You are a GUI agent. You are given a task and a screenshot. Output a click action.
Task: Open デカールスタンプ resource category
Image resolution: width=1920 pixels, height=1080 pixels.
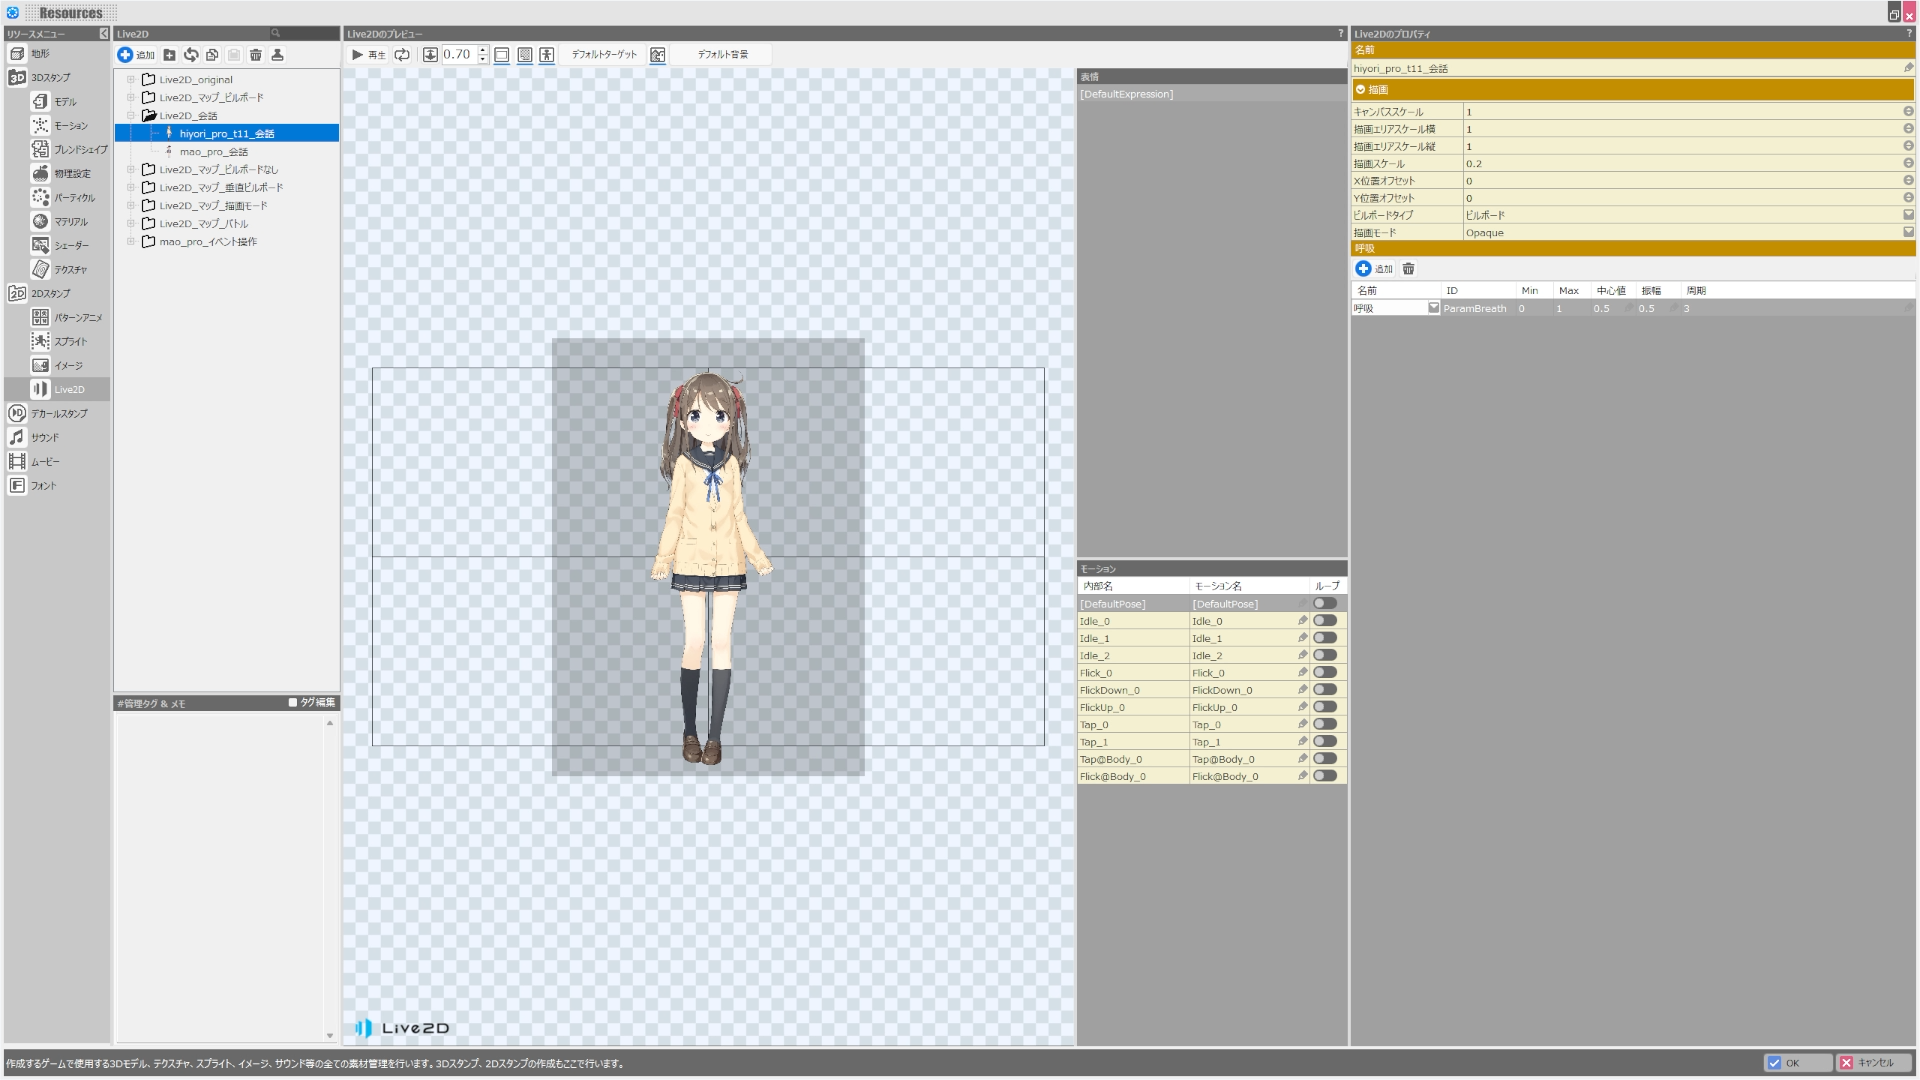tap(48, 414)
